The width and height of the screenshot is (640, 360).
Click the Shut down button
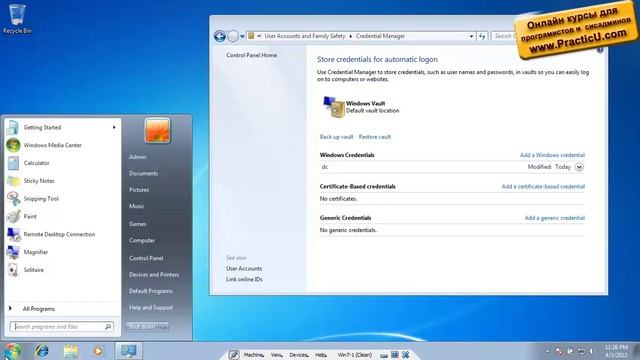142,326
